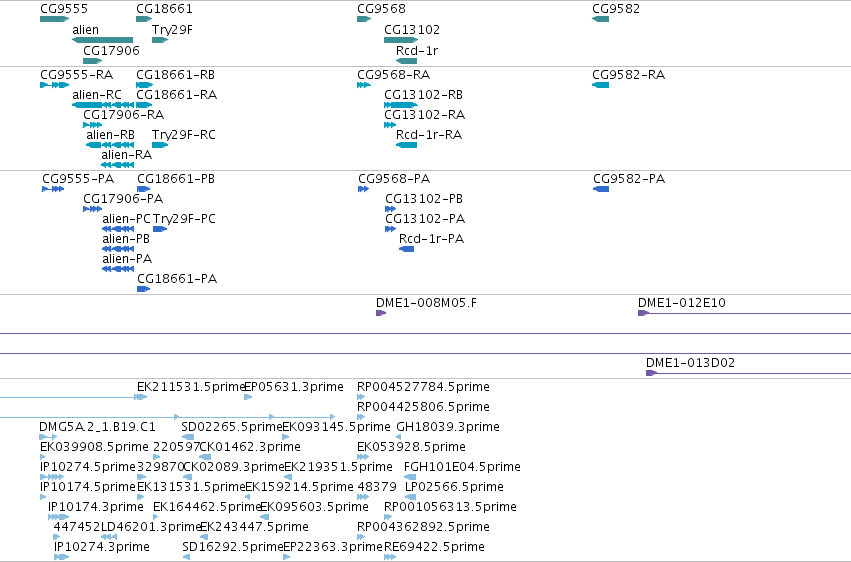Select transcript CG13102-RB
The width and height of the screenshot is (851, 562).
[x=401, y=105]
